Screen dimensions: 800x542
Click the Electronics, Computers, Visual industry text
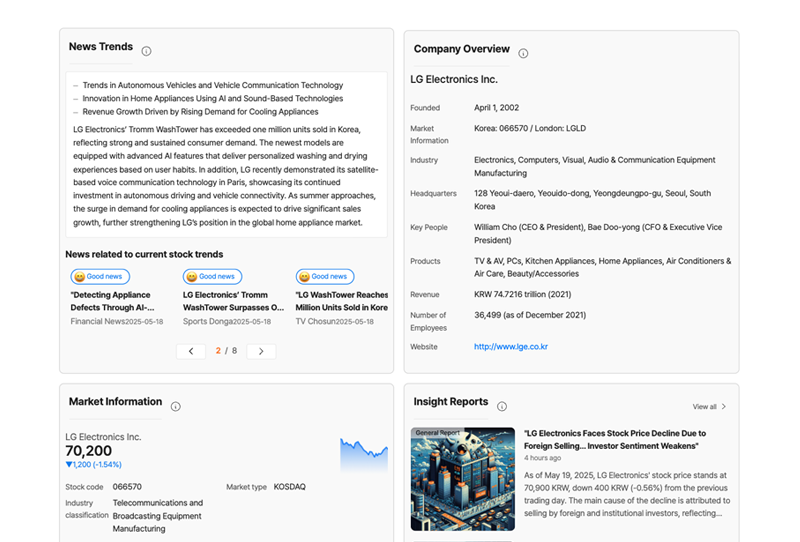tap(594, 166)
